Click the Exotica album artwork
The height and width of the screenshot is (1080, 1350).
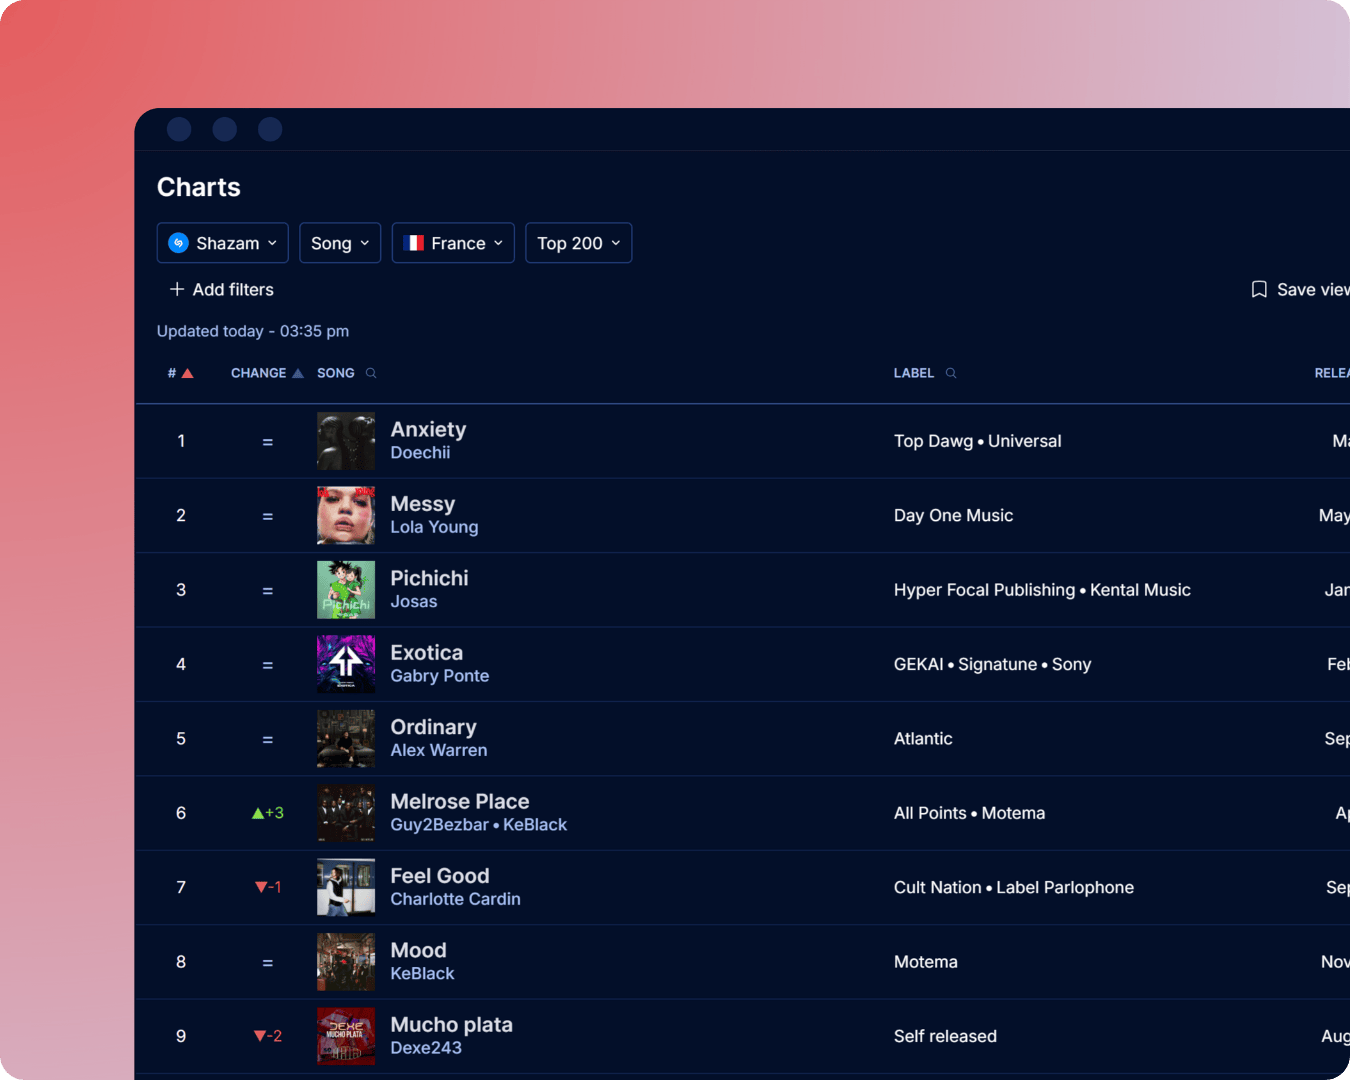point(346,664)
